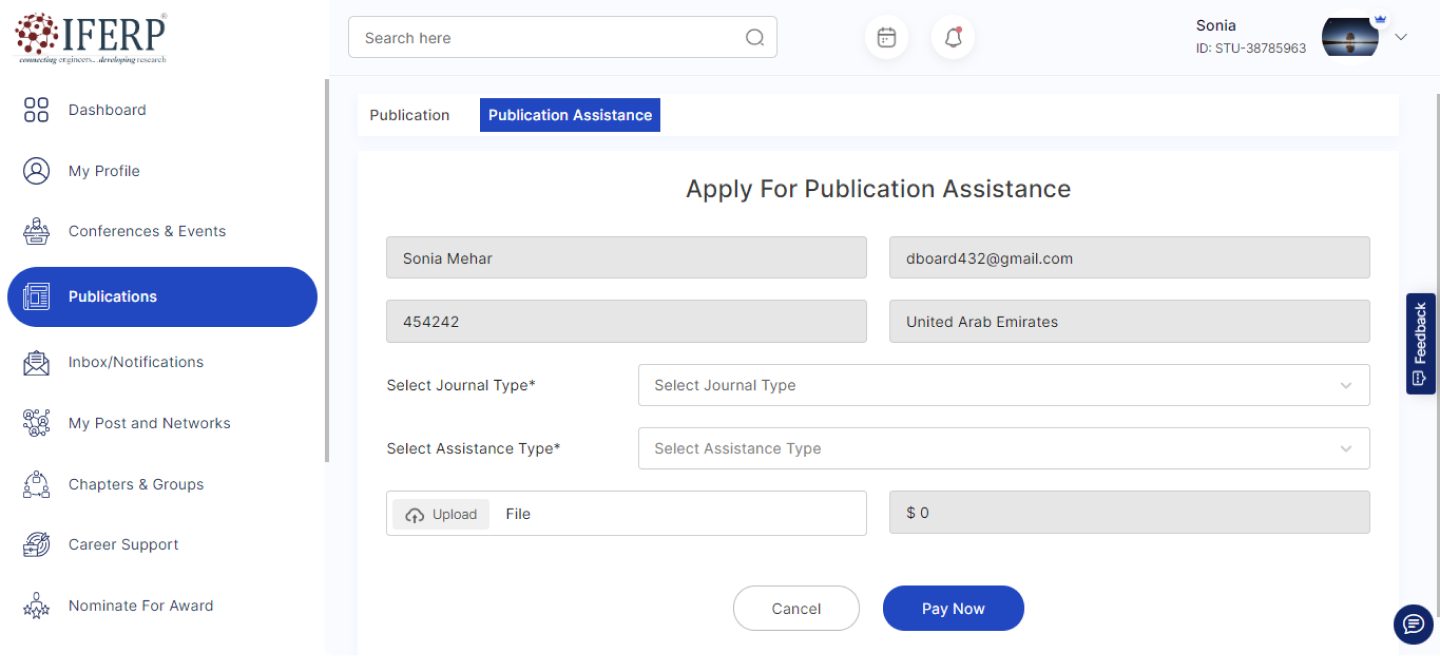Click the Cancel button
This screenshot has width=1440, height=656.
click(796, 608)
